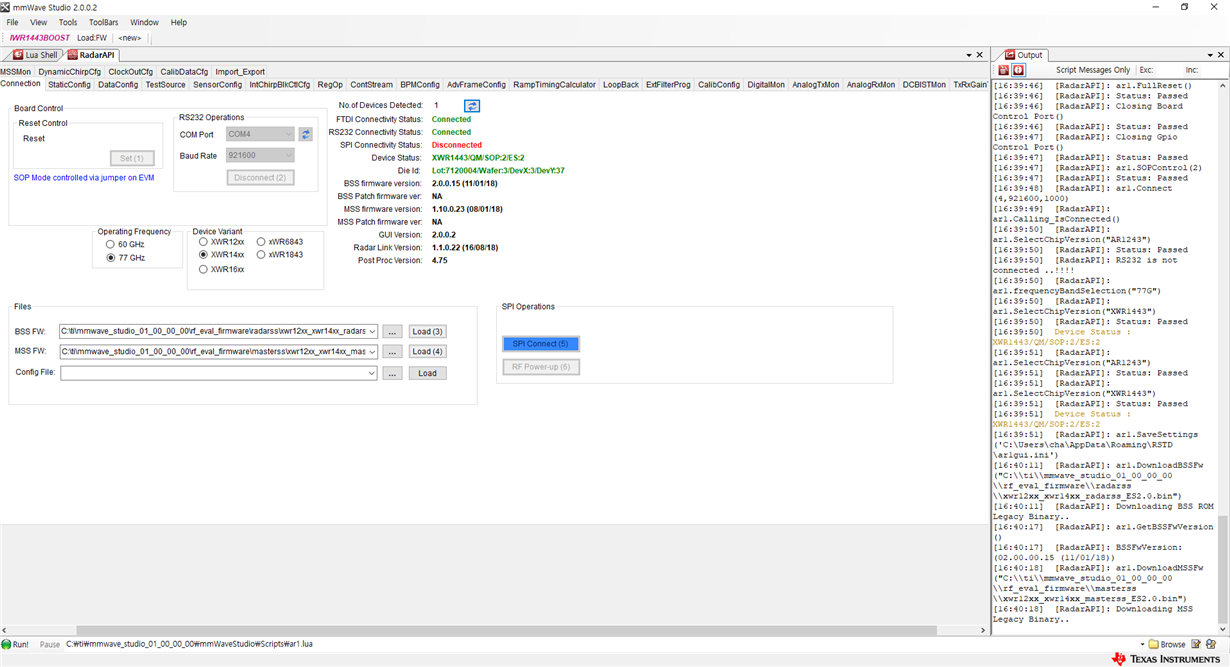The image size is (1230, 667).
Task: Click the RadarAPI tab icon
Action: tap(72, 55)
